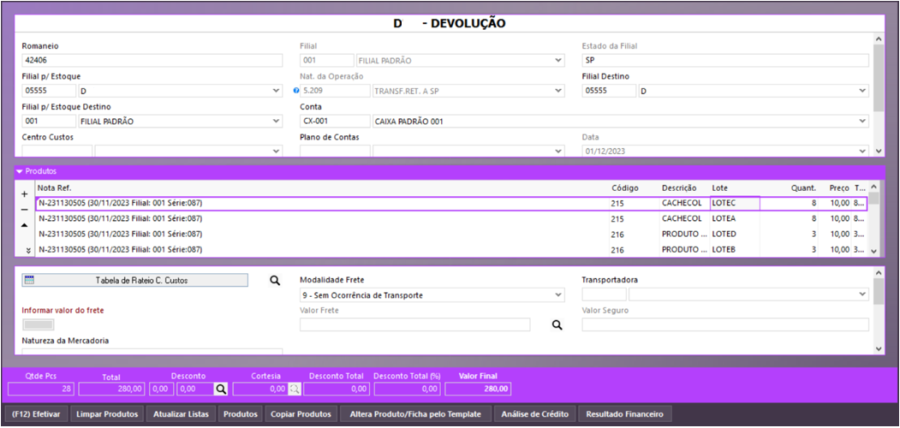Click the products list vertical scrollbar
The height and width of the screenshot is (428, 900).
pos(873,219)
